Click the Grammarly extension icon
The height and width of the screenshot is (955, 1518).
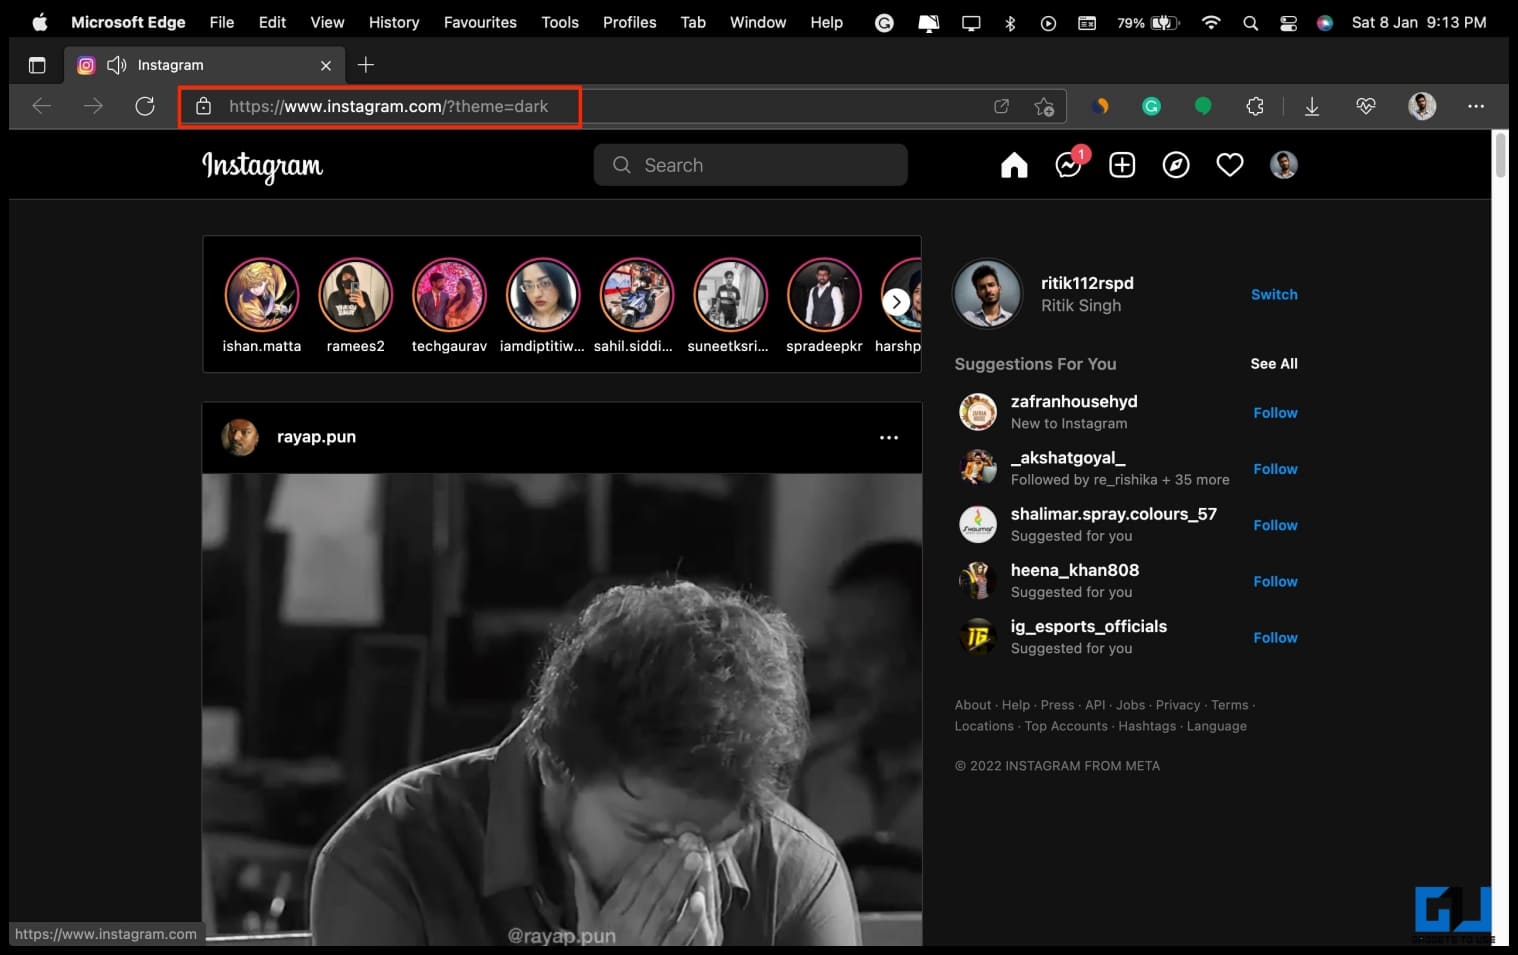click(1152, 106)
